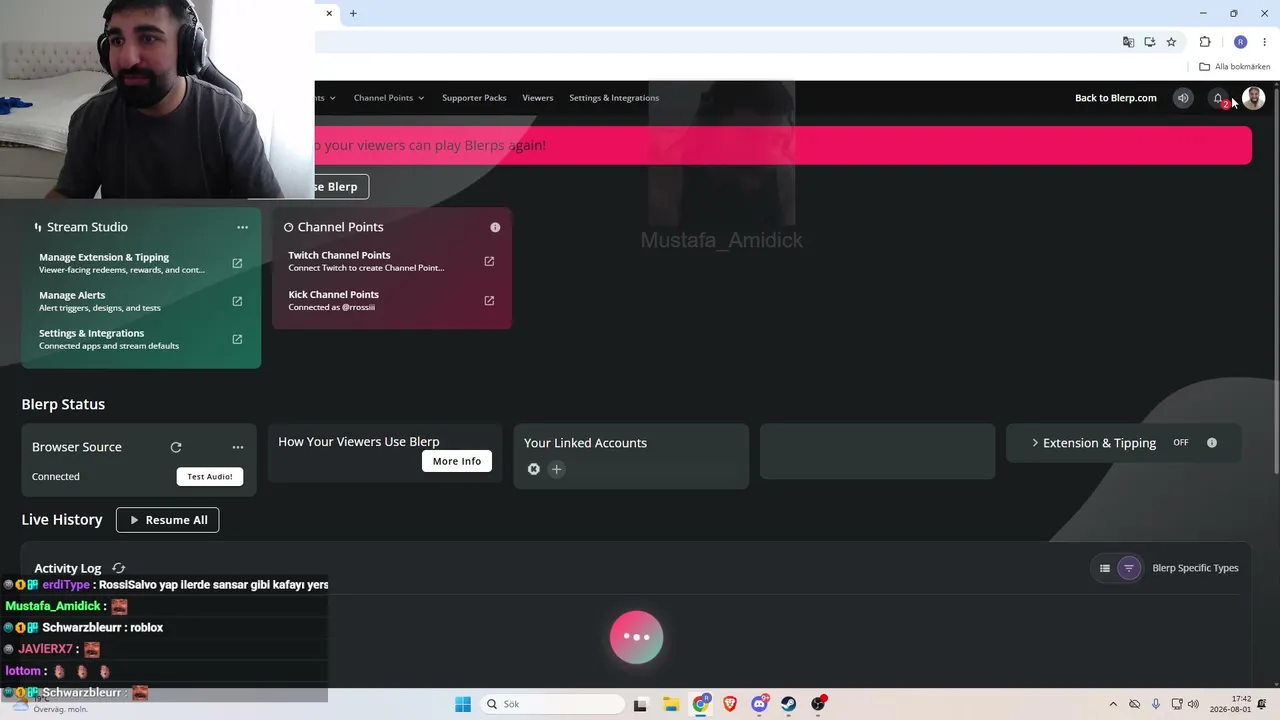The width and height of the screenshot is (1280, 720).
Task: Open the Blerp profile avatar menu
Action: (1254, 98)
